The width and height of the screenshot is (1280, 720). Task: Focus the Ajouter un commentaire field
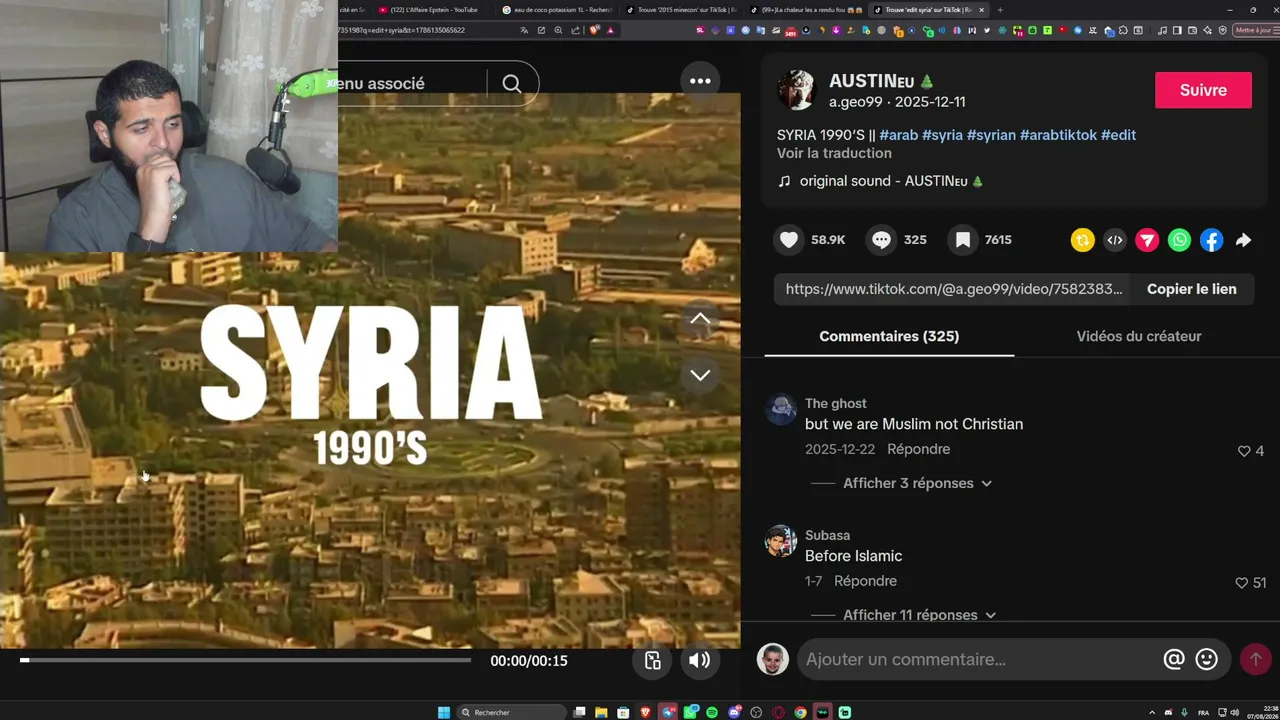(978, 659)
